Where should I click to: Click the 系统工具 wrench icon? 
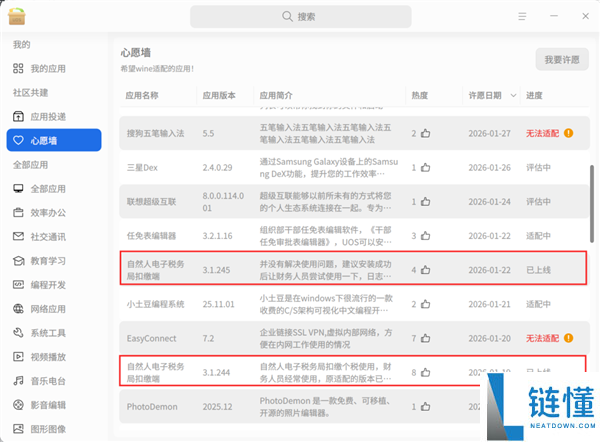point(18,333)
